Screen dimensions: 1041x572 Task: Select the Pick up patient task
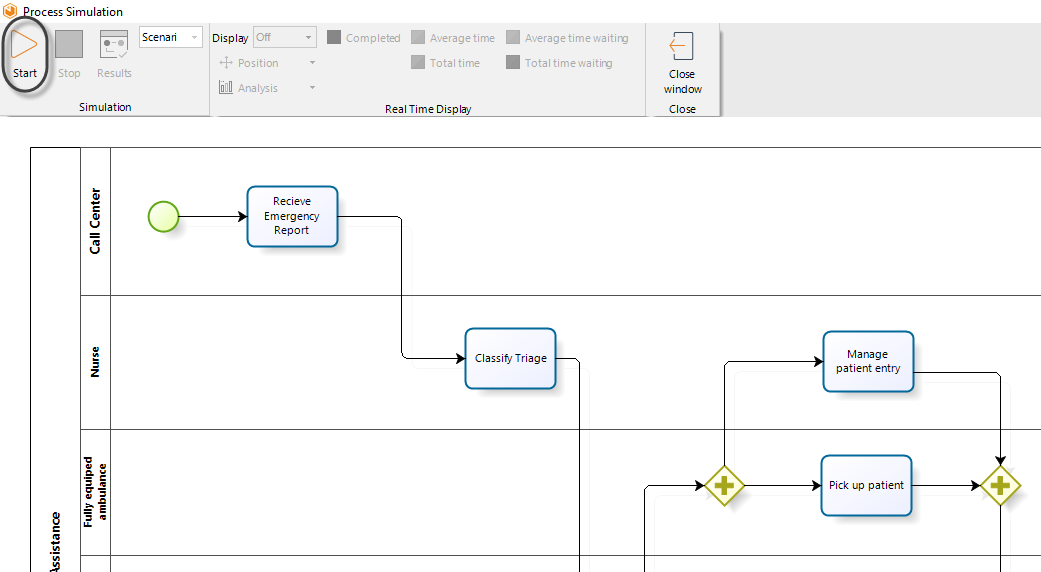click(x=866, y=486)
